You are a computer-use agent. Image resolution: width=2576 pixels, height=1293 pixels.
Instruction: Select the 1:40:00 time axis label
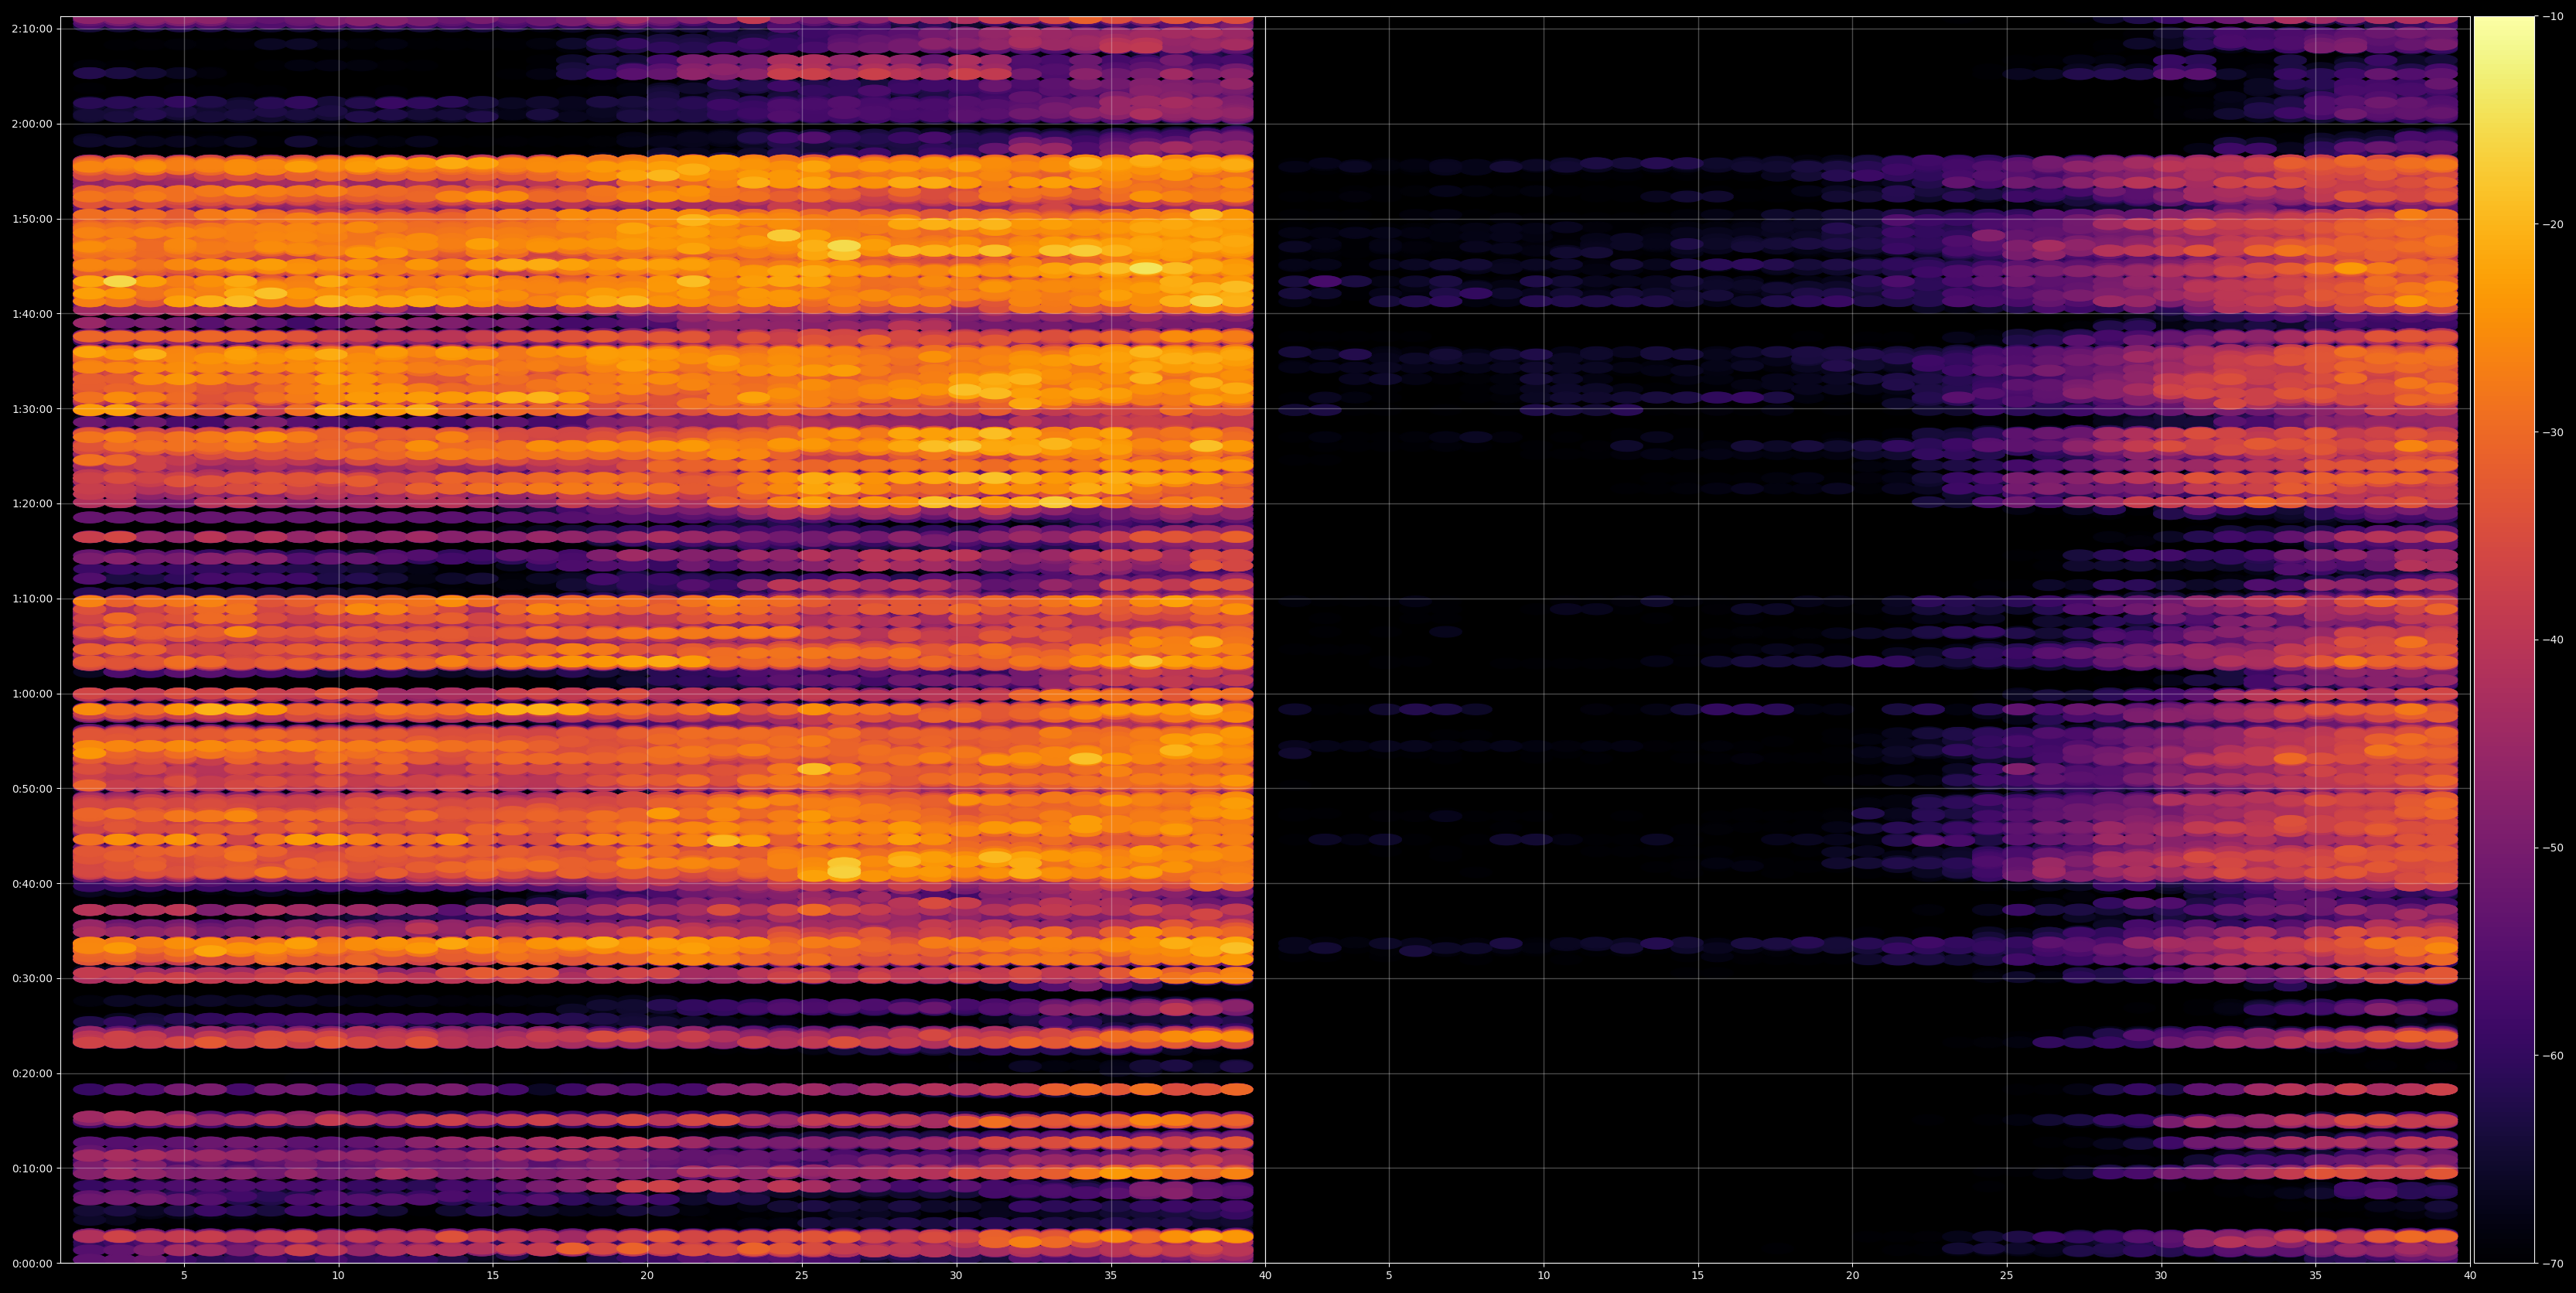pos(32,313)
